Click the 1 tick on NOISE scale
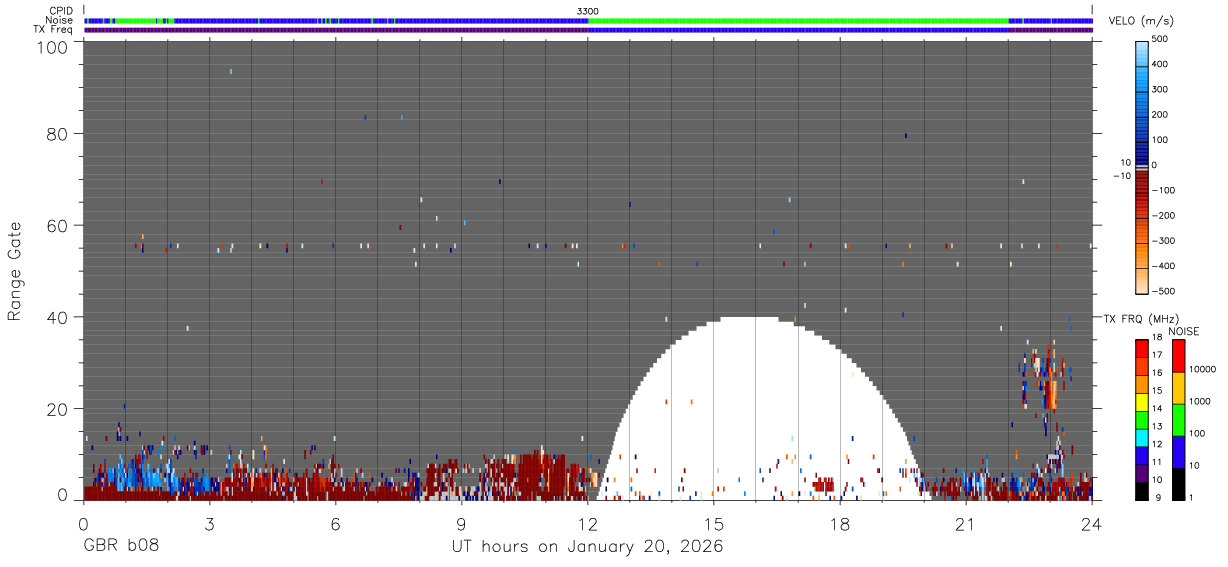This screenshot has height=567, width=1228. pos(1192,498)
